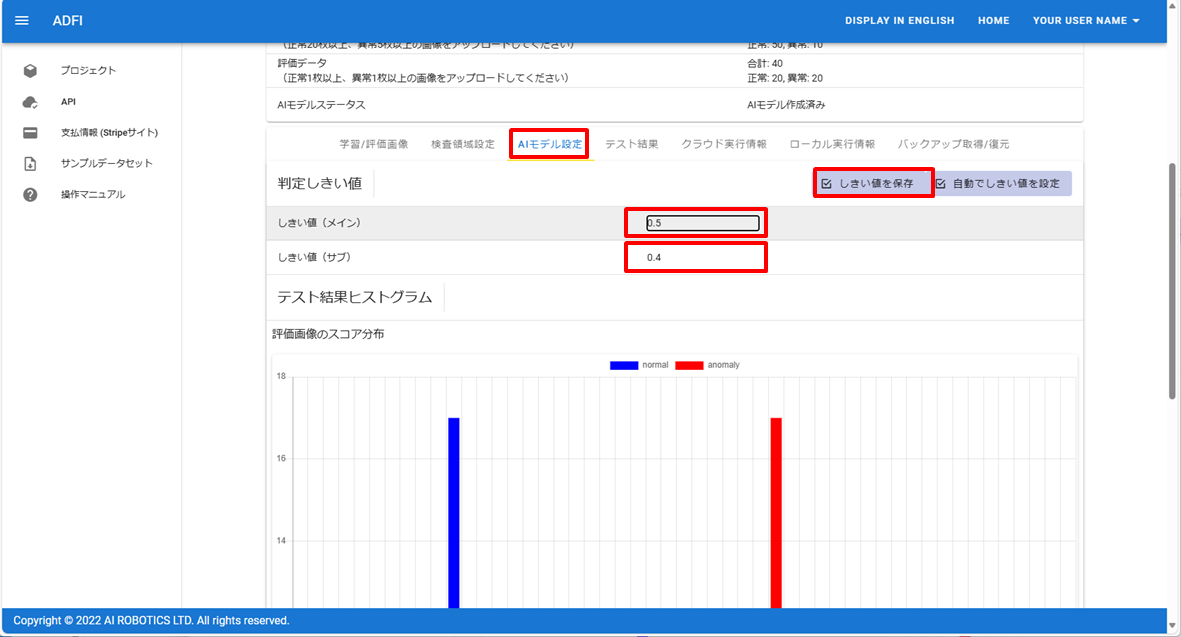Open 操作マニュアル in sidebar
Viewport: 1181px width, 637px height.
click(93, 194)
